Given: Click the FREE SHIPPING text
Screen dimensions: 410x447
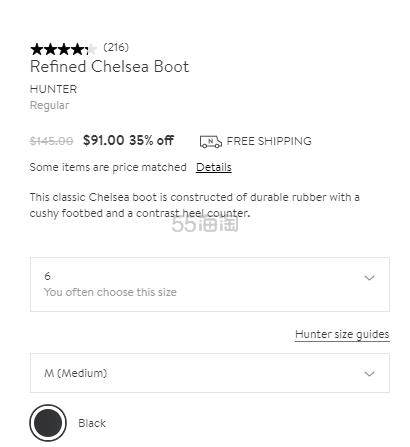Looking at the screenshot, I should point(269,141).
